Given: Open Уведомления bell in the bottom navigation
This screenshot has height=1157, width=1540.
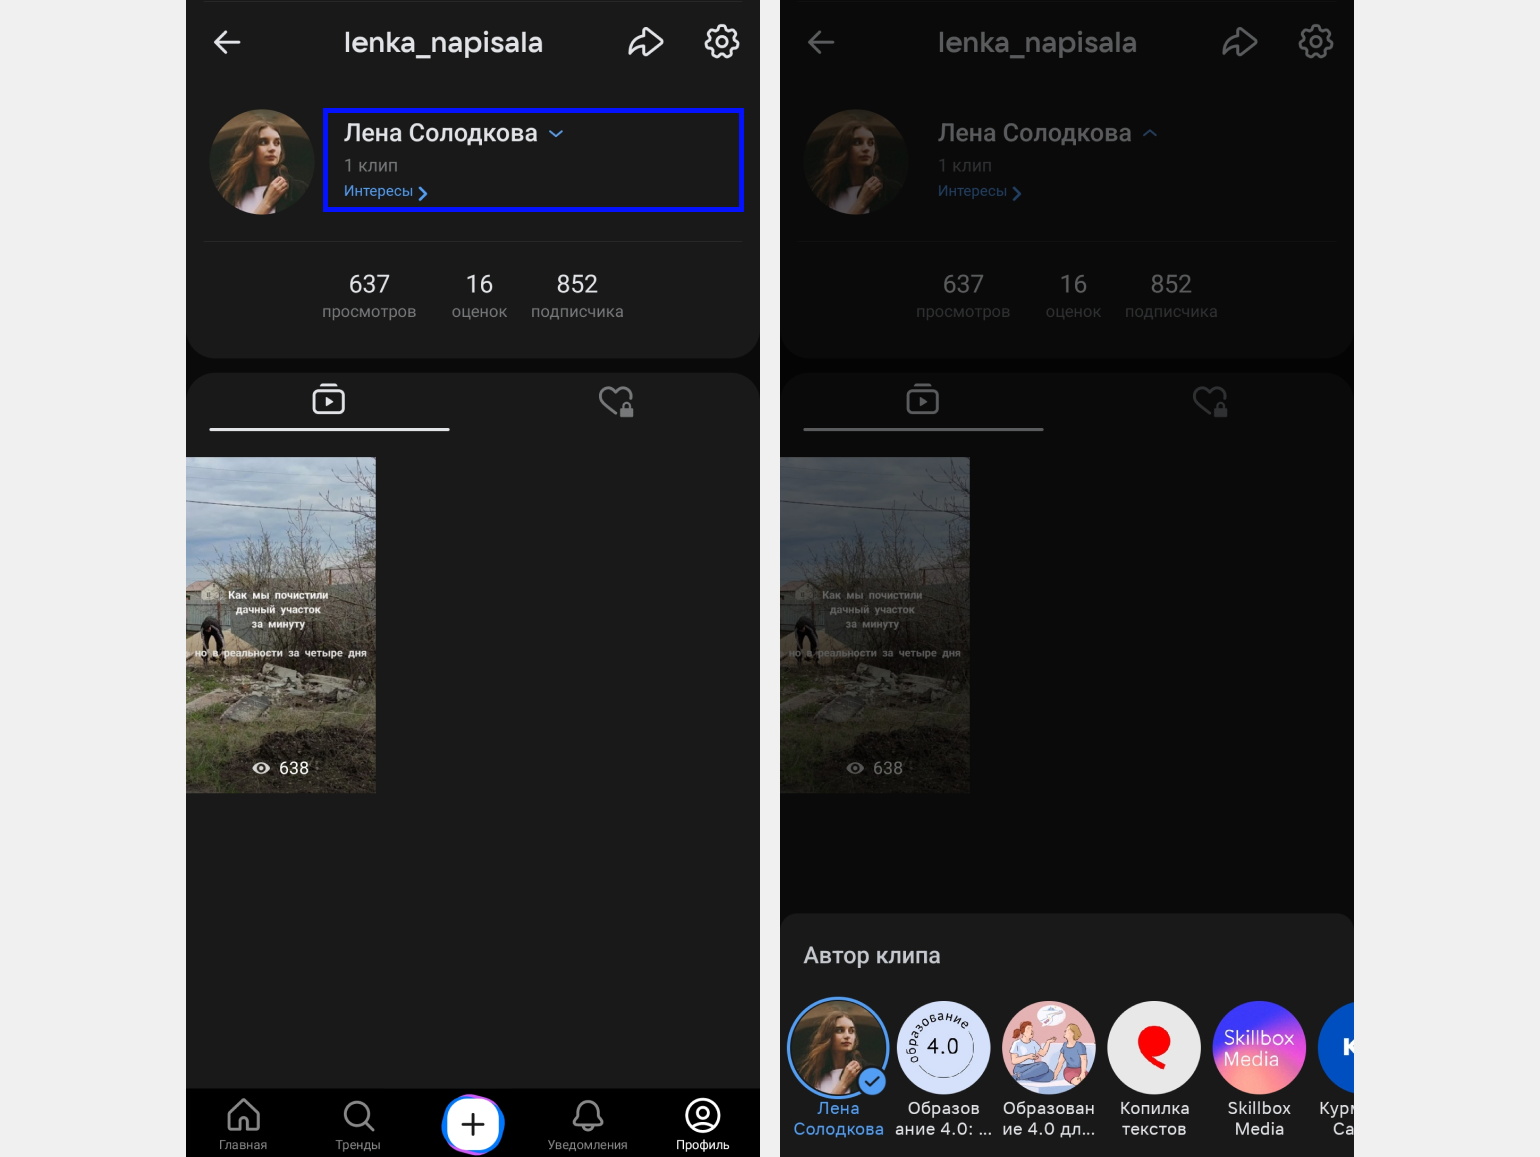Looking at the screenshot, I should (x=588, y=1124).
